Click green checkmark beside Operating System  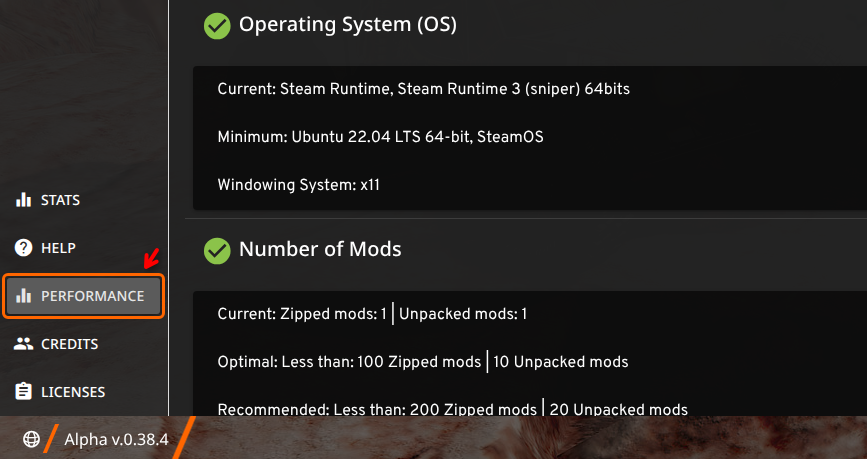coord(217,25)
